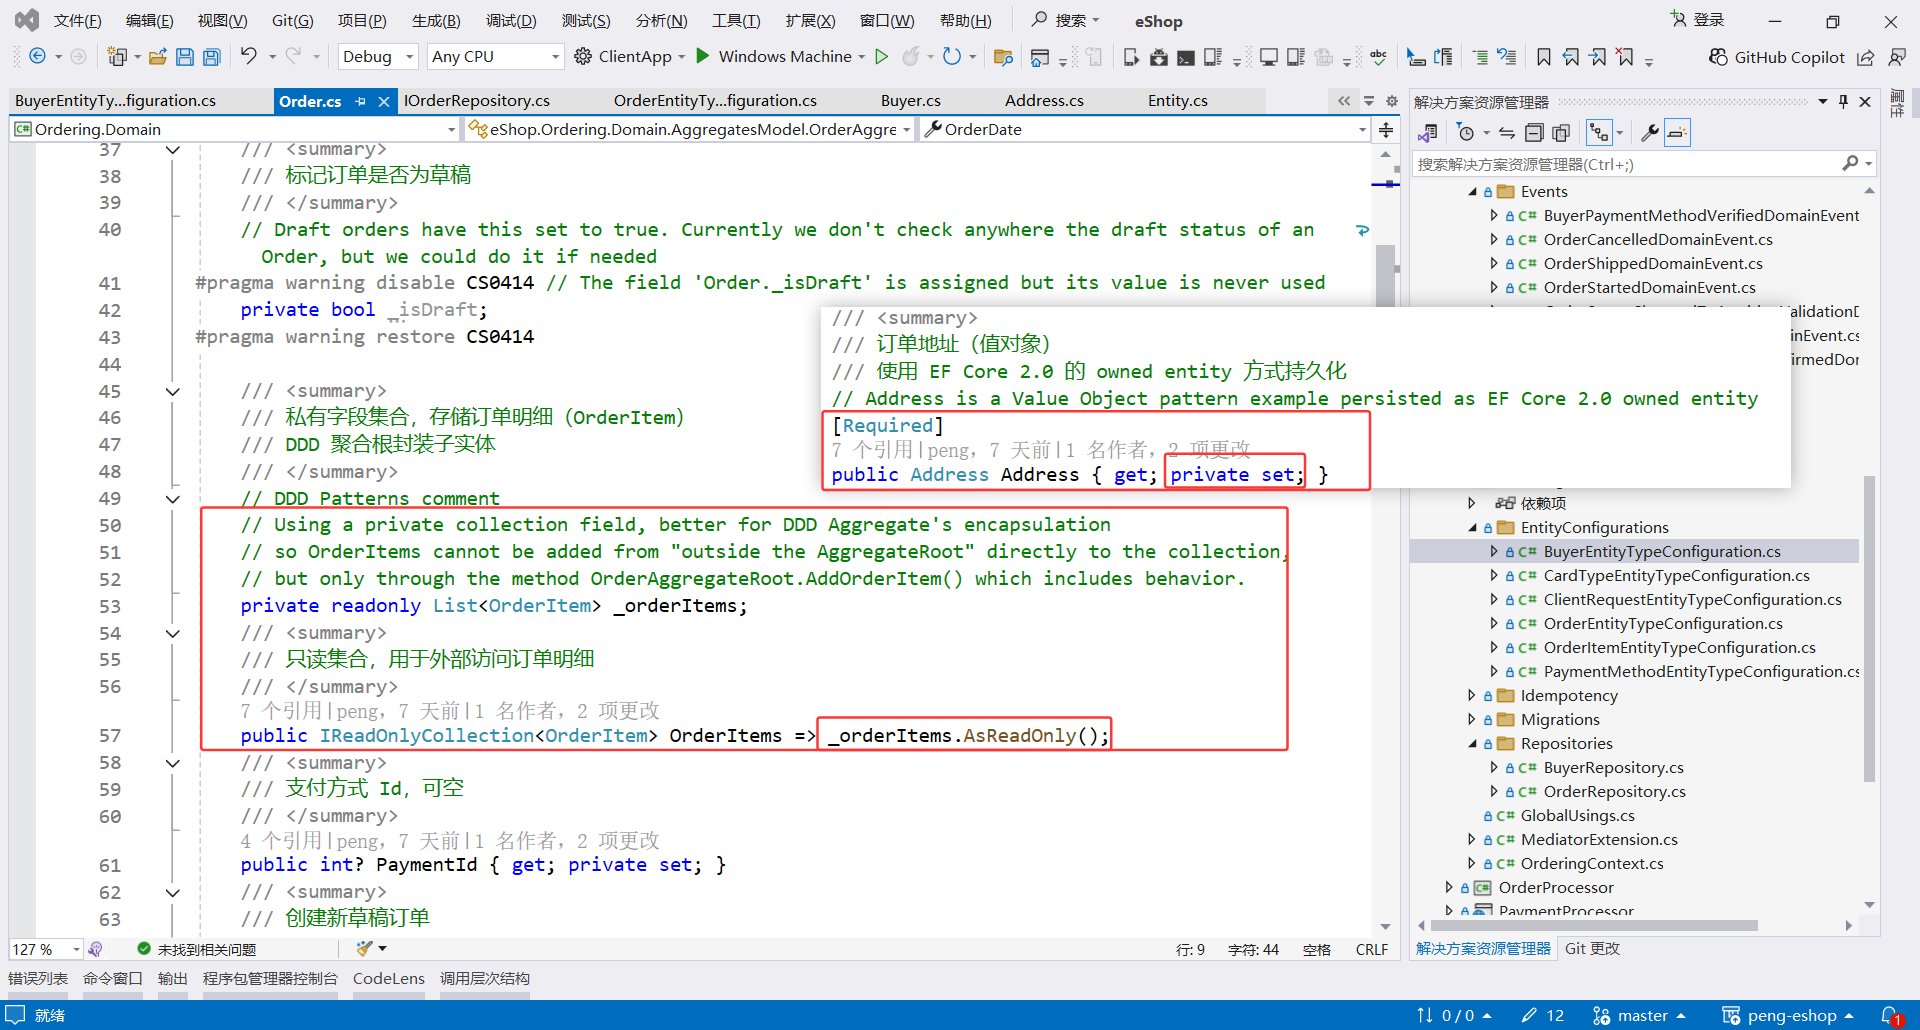Expand the Idempotency folder

tap(1472, 695)
